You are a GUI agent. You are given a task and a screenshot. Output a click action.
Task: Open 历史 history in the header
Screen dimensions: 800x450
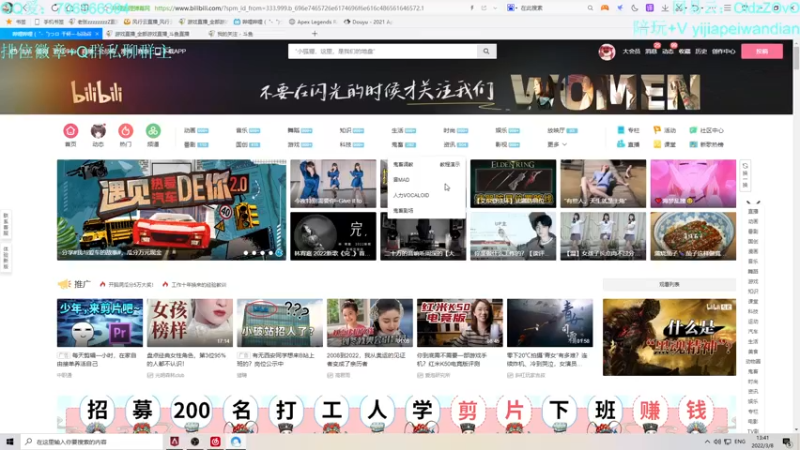coord(701,52)
